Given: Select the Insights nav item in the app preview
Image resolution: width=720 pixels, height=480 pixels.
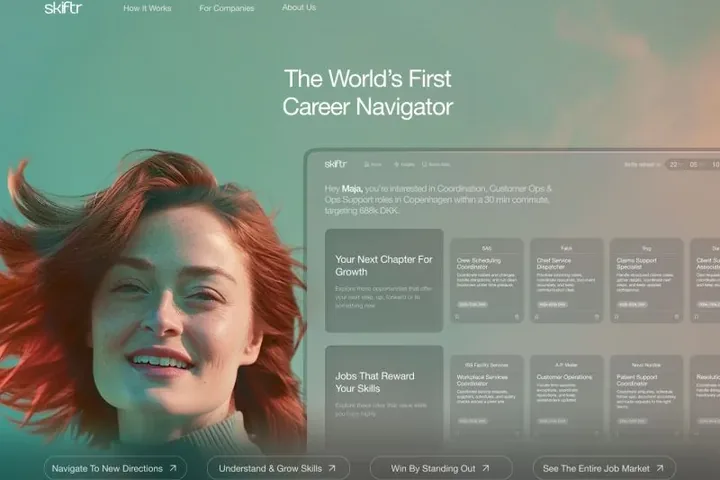Looking at the screenshot, I should 404,164.
